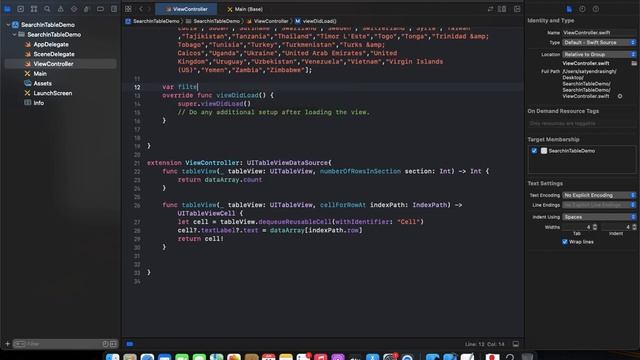Open the Location dropdown Relative to Group

[599, 54]
